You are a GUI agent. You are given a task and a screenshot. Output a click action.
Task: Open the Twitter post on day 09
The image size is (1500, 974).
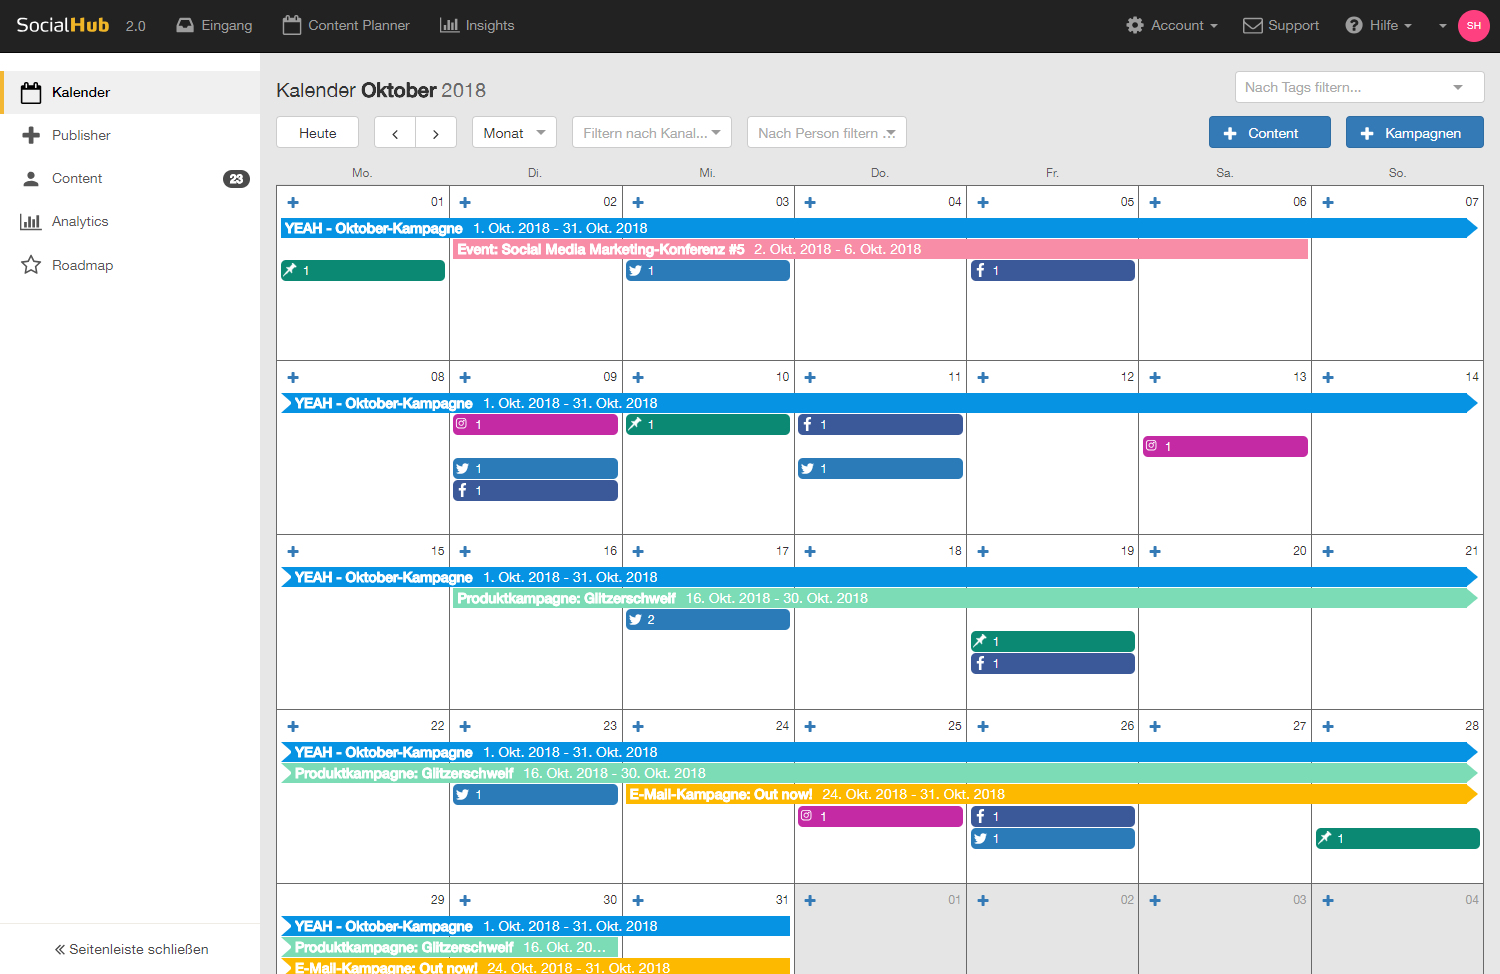[x=536, y=468]
